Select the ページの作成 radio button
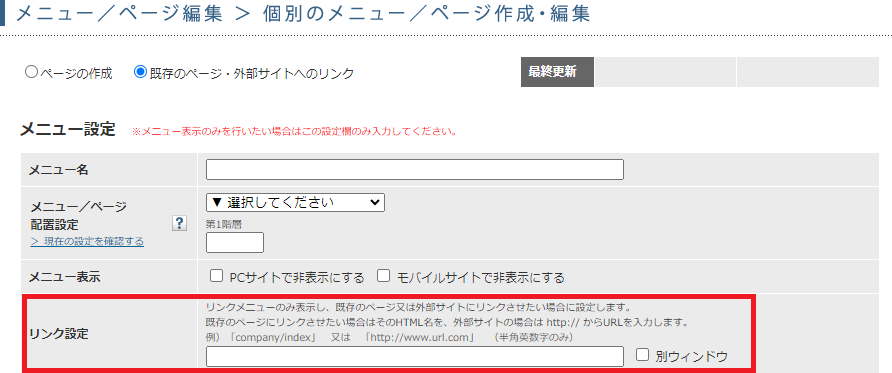 31,72
